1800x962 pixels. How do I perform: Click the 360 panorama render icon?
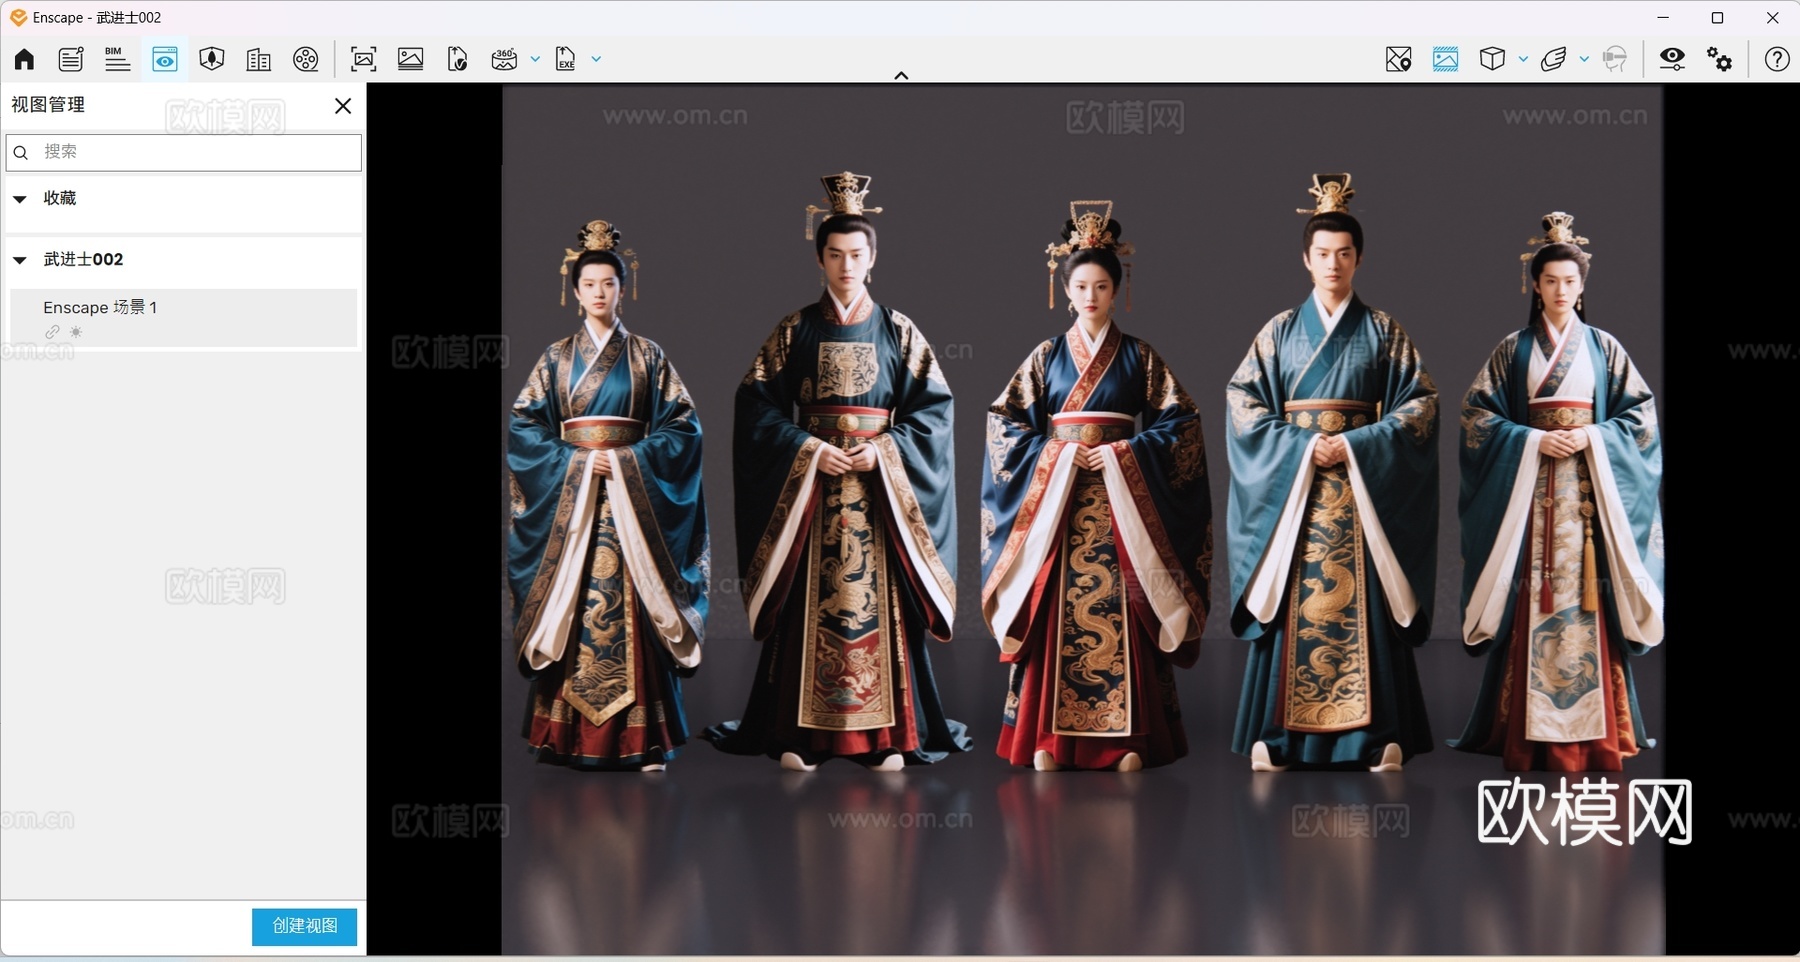[x=504, y=59]
